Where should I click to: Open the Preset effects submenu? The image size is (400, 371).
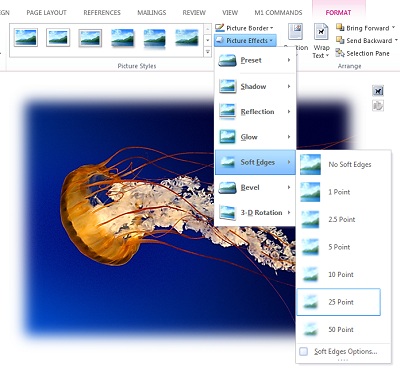[255, 60]
